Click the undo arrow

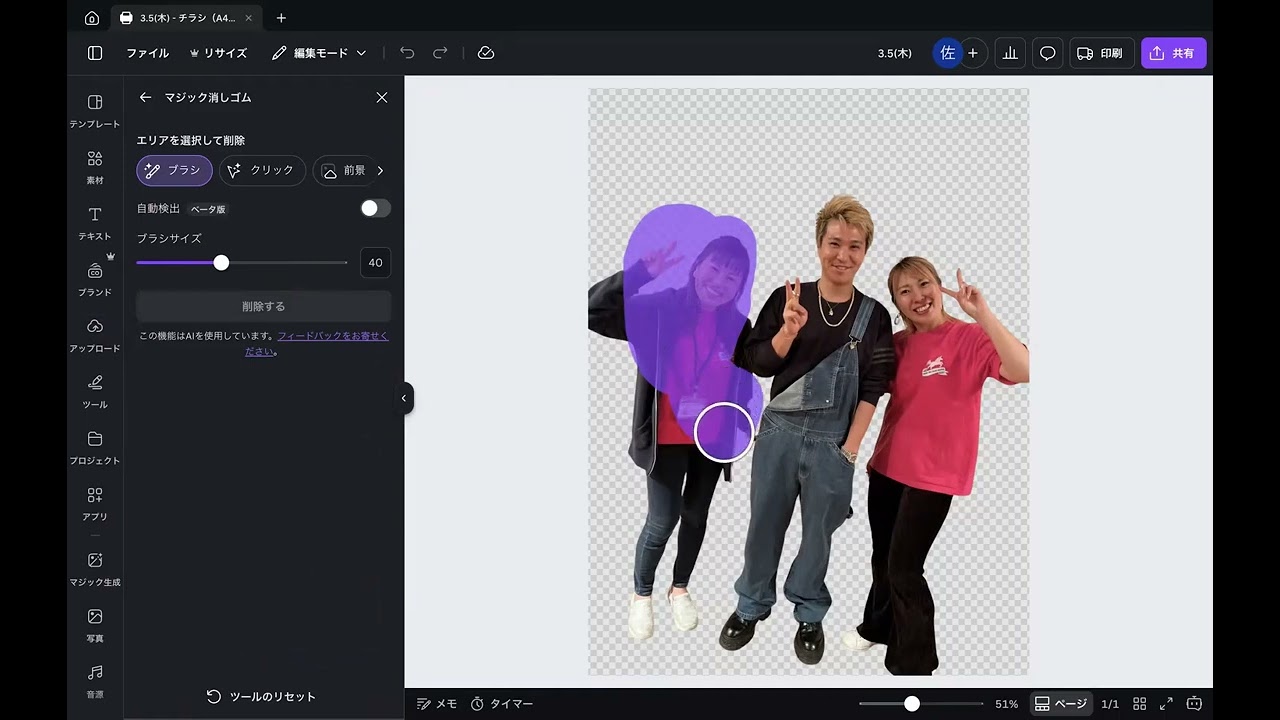point(407,53)
